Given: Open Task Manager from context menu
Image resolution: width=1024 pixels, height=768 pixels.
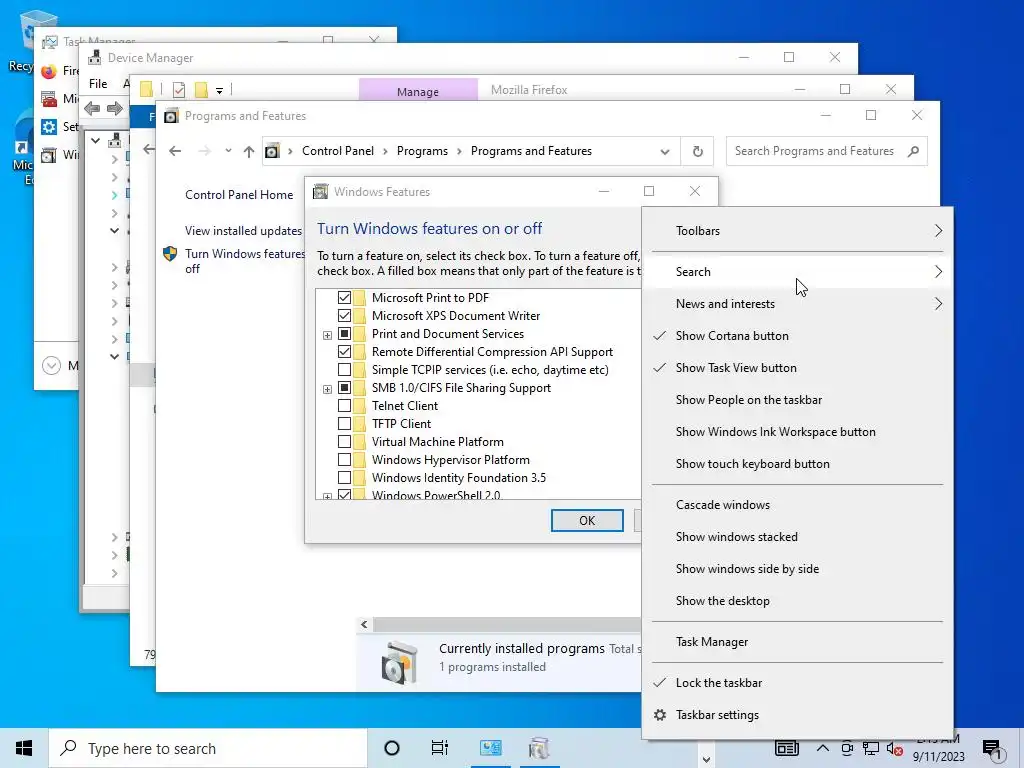Looking at the screenshot, I should (797, 642).
